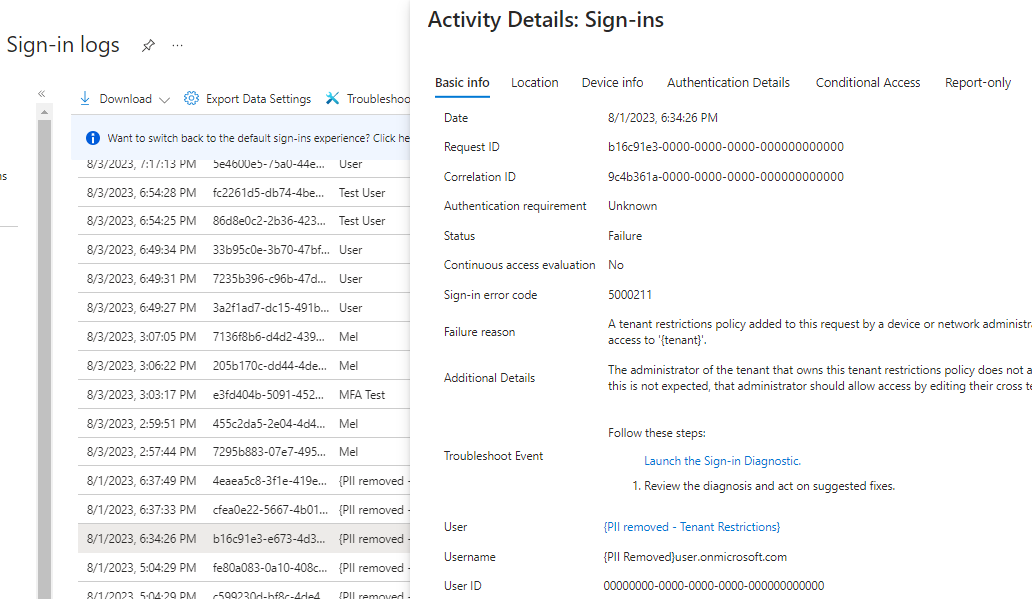
Task: Select the 8/3/2023 6:54:28 PM Test User row
Action: 245,192
